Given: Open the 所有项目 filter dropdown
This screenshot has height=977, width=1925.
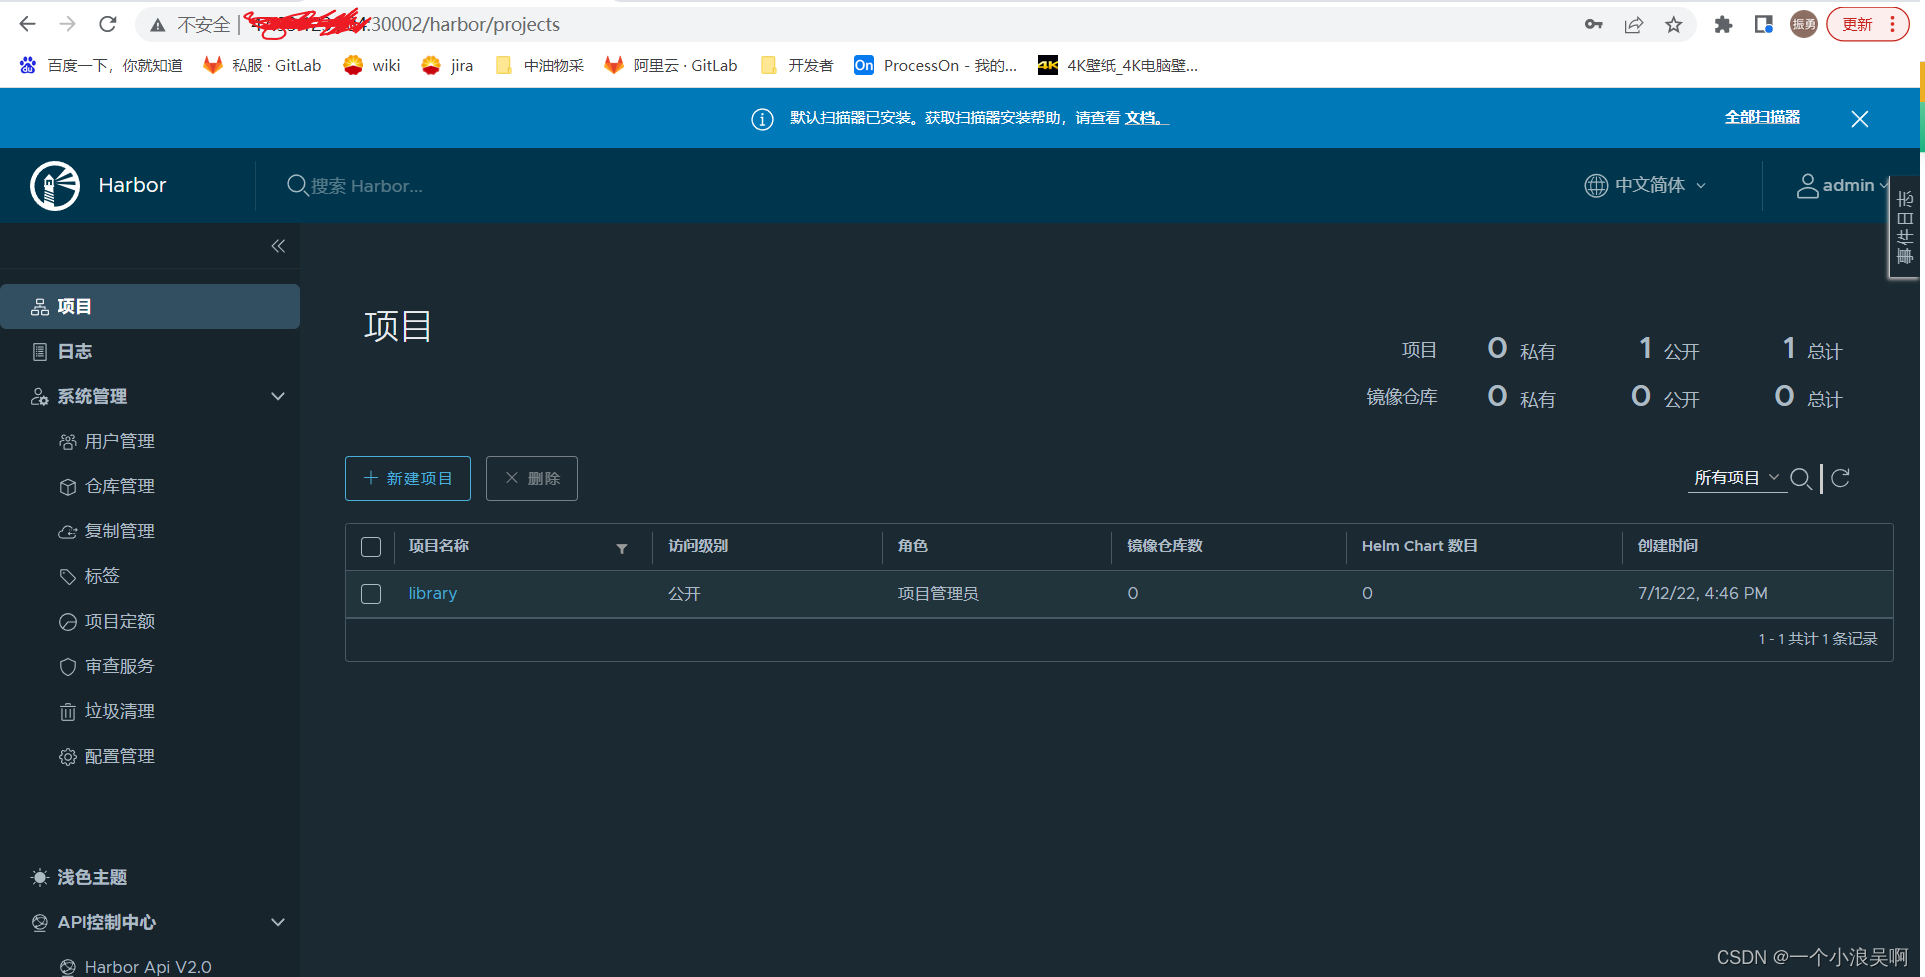Looking at the screenshot, I should [x=1736, y=478].
